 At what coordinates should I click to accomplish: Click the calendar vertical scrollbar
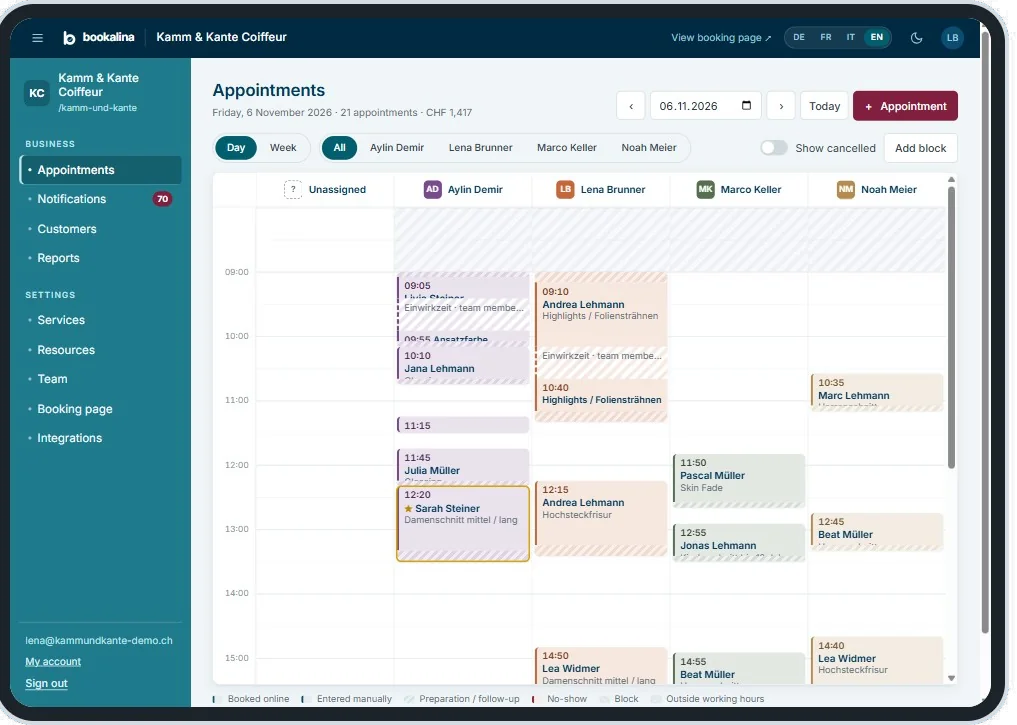coord(951,327)
